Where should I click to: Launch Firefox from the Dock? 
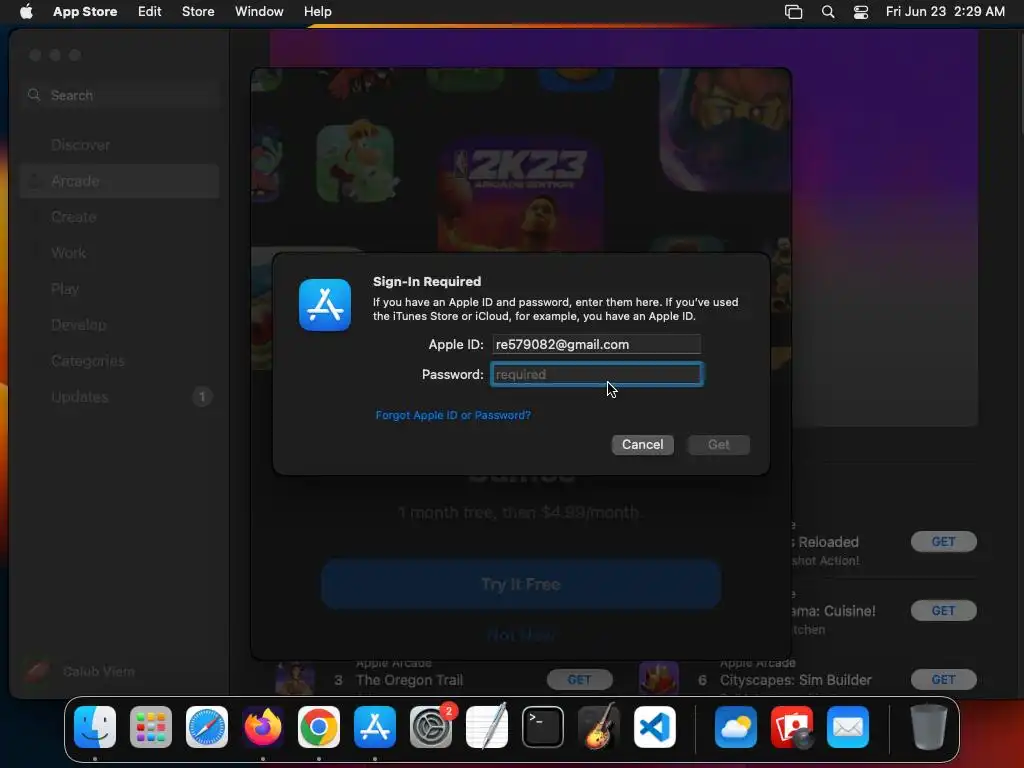point(263,727)
